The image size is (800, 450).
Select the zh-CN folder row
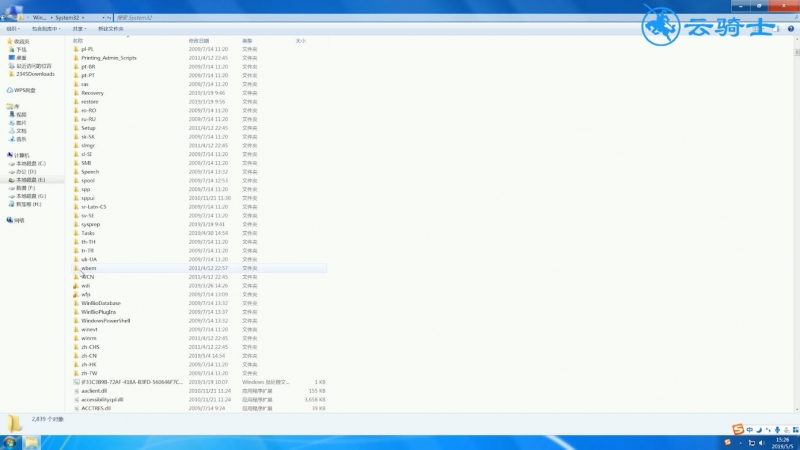click(199, 356)
